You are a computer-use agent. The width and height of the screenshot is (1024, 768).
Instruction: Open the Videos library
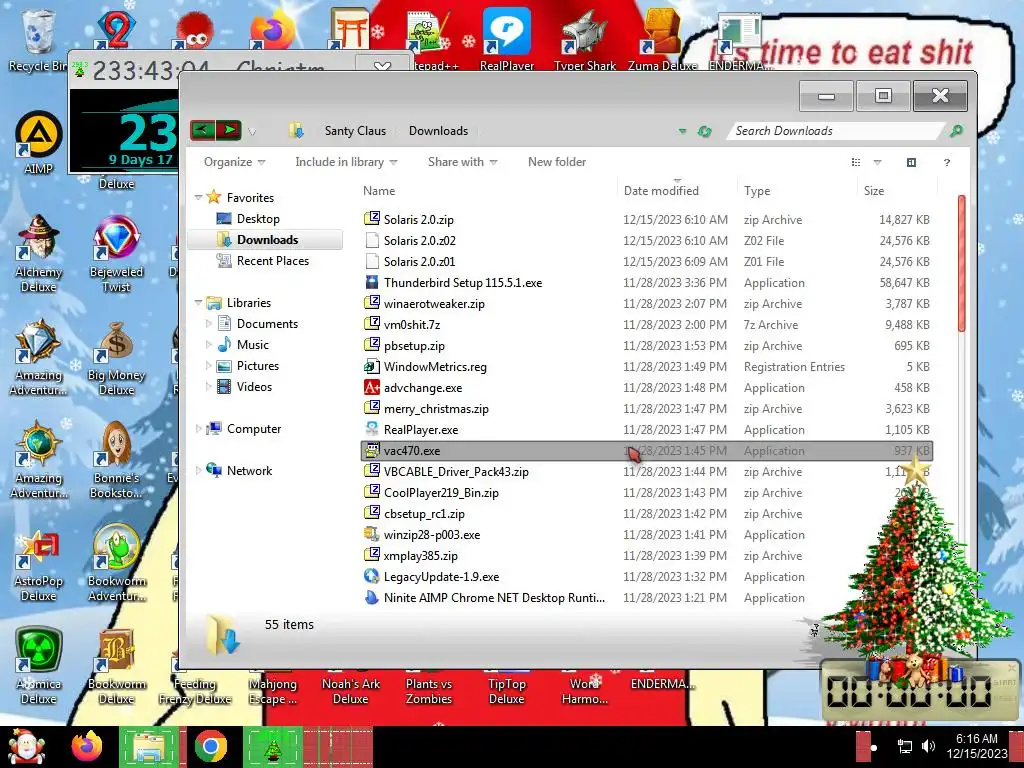pos(254,387)
